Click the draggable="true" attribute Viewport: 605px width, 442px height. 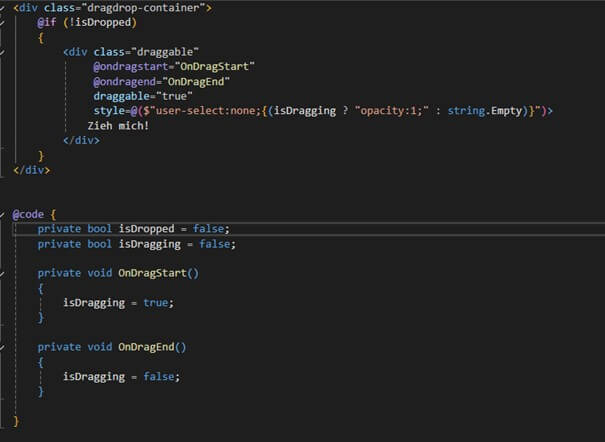143,96
